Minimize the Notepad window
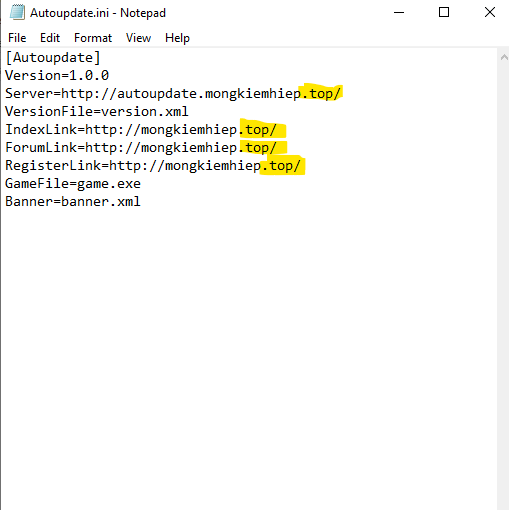The width and height of the screenshot is (509, 510). (x=399, y=13)
